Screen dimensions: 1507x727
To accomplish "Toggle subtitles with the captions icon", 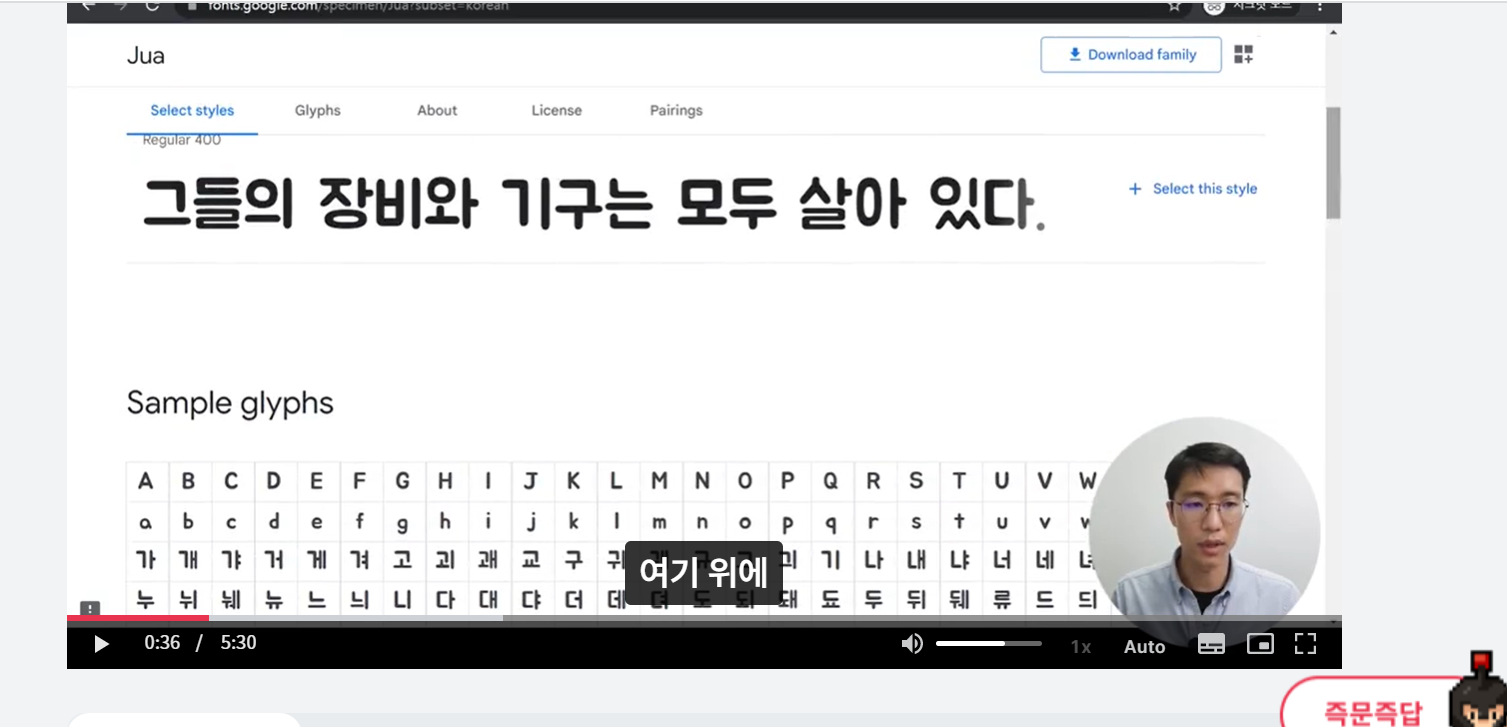I will [1211, 644].
